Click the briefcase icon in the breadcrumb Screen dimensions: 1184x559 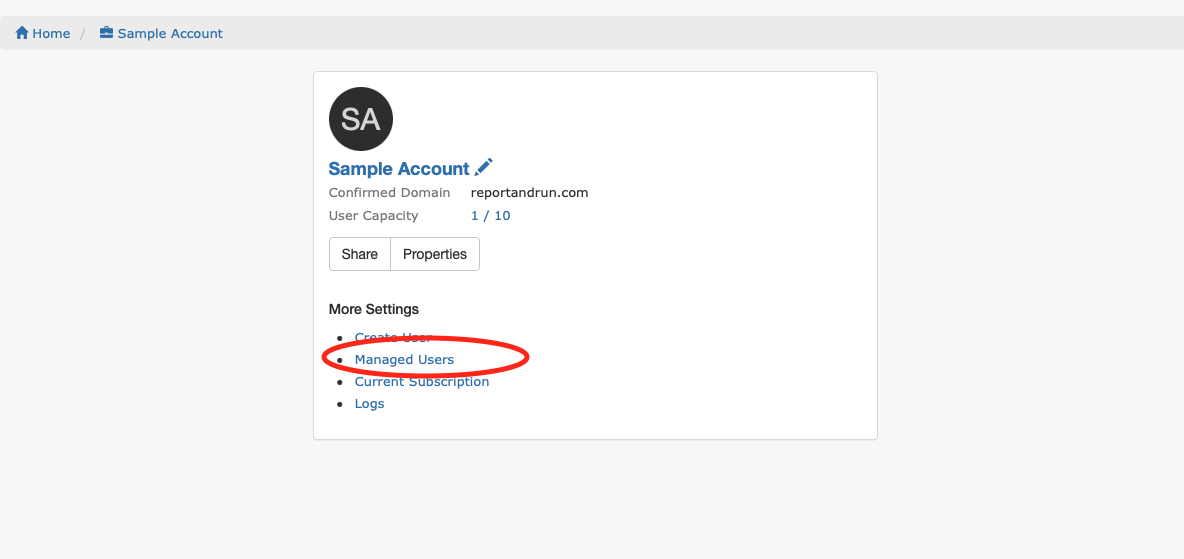pyautogui.click(x=106, y=33)
